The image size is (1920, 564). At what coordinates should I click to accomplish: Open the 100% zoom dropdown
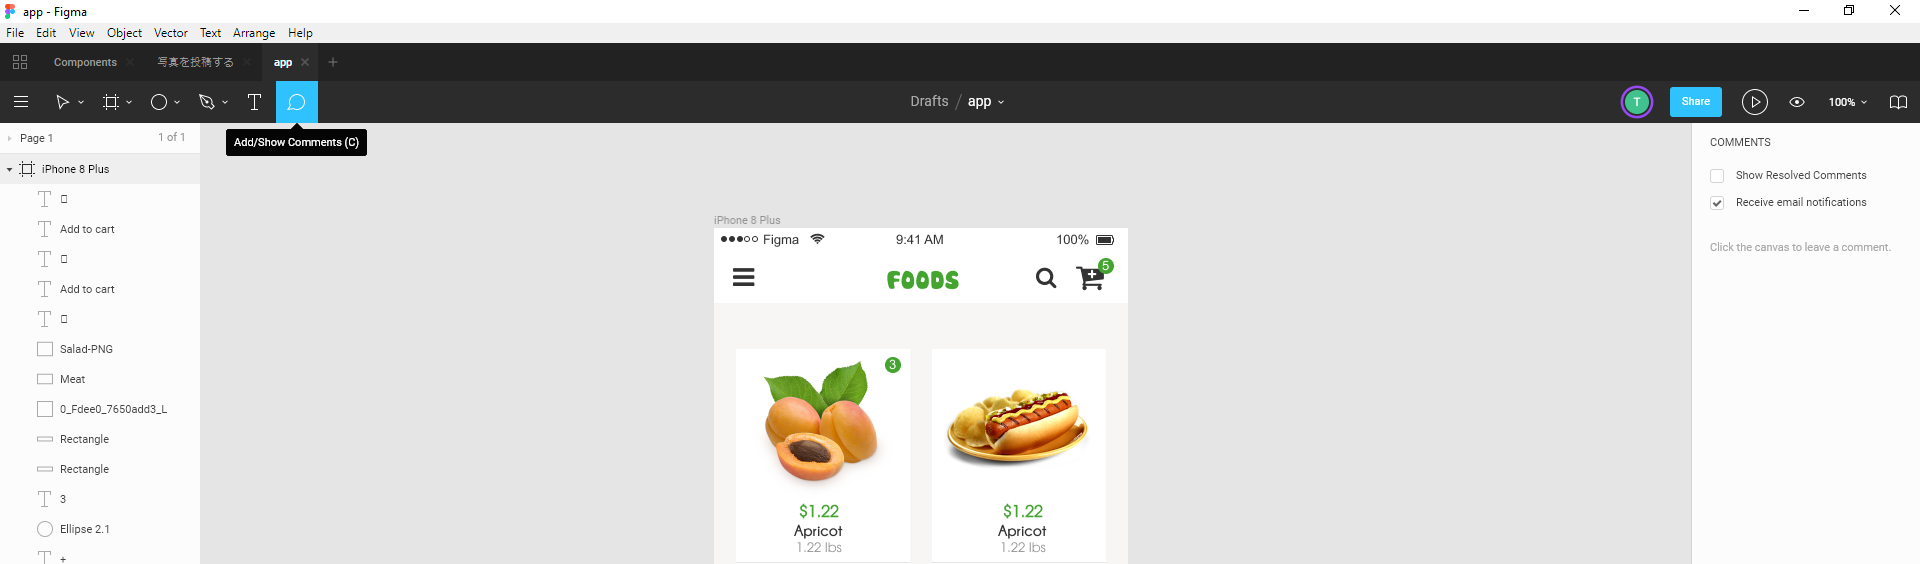tap(1847, 102)
